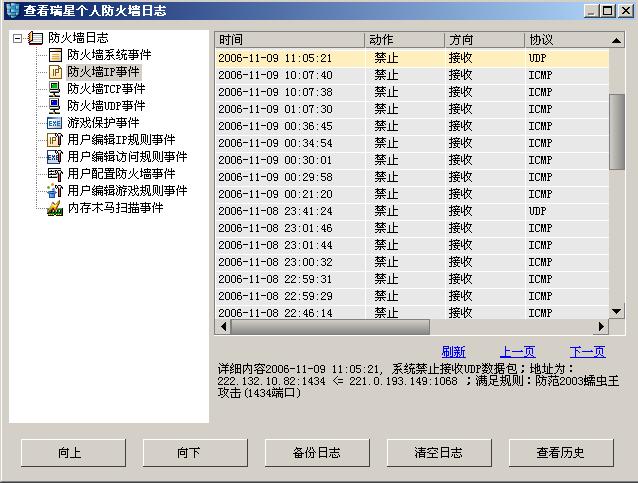Sort by the 时间 column header
The image size is (638, 483).
click(290, 40)
